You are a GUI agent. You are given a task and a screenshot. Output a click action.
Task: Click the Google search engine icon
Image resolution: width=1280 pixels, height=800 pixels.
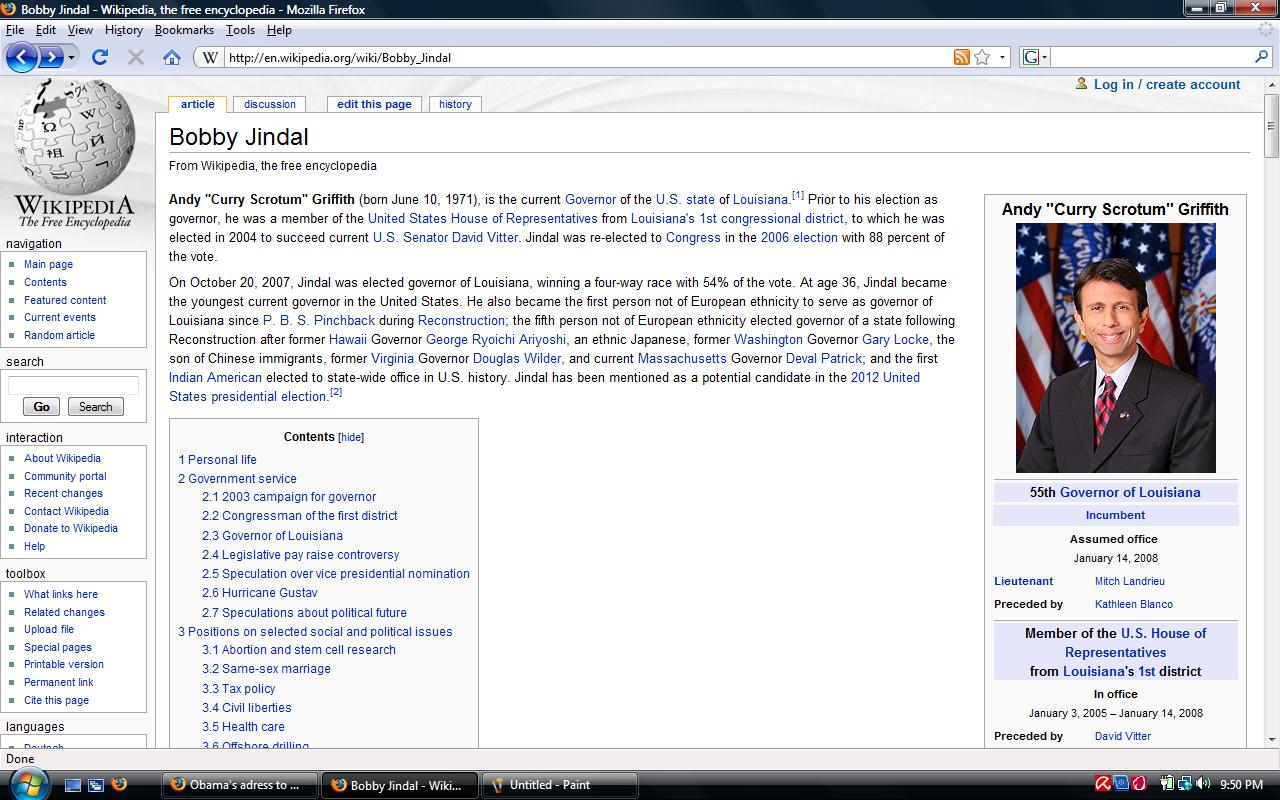[x=1030, y=57]
